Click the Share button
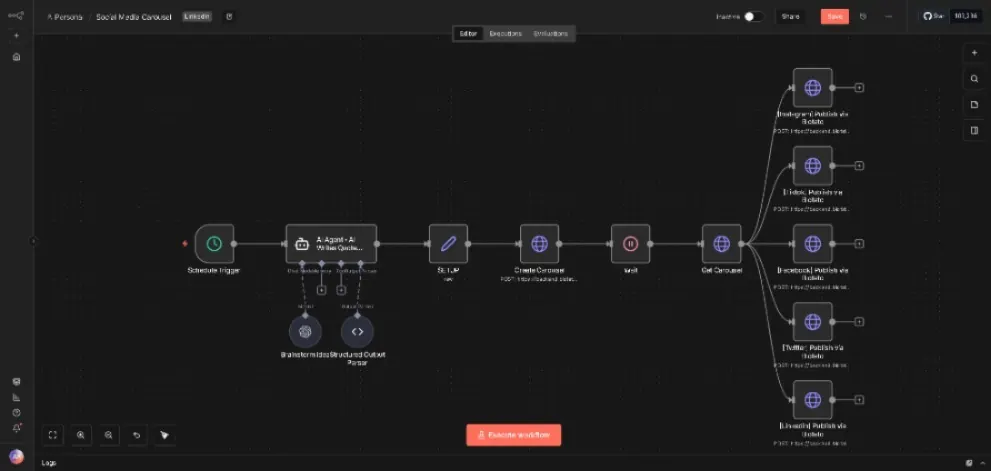Viewport: 991px width, 471px height. coord(791,16)
